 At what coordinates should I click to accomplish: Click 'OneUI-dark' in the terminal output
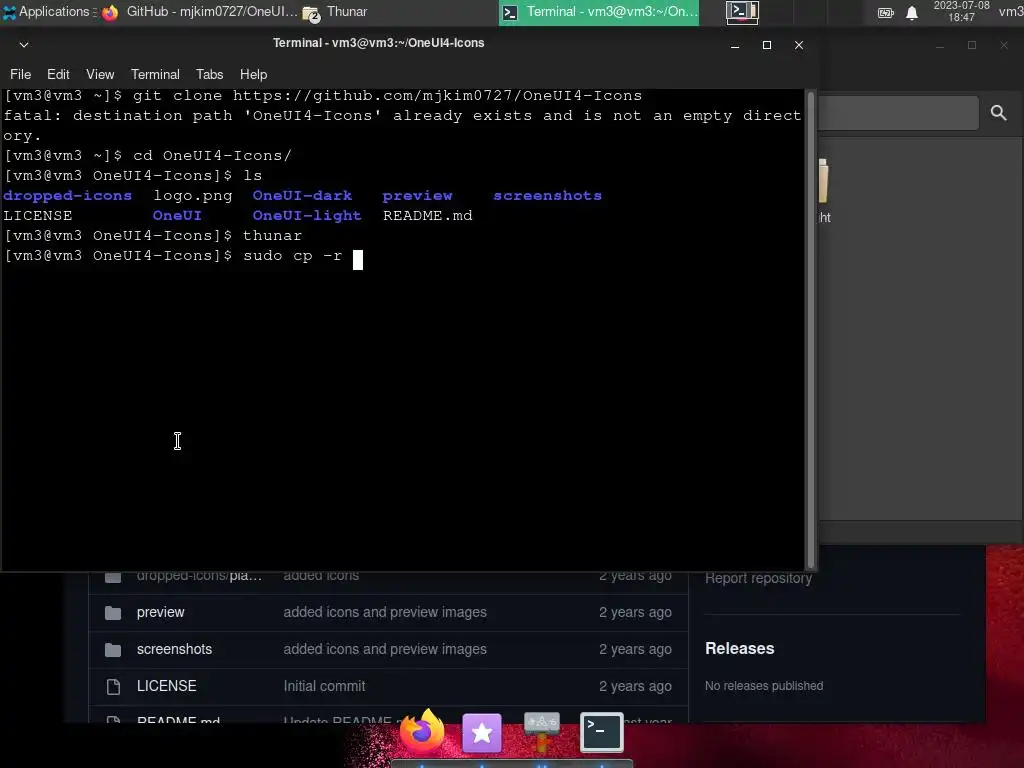[302, 196]
